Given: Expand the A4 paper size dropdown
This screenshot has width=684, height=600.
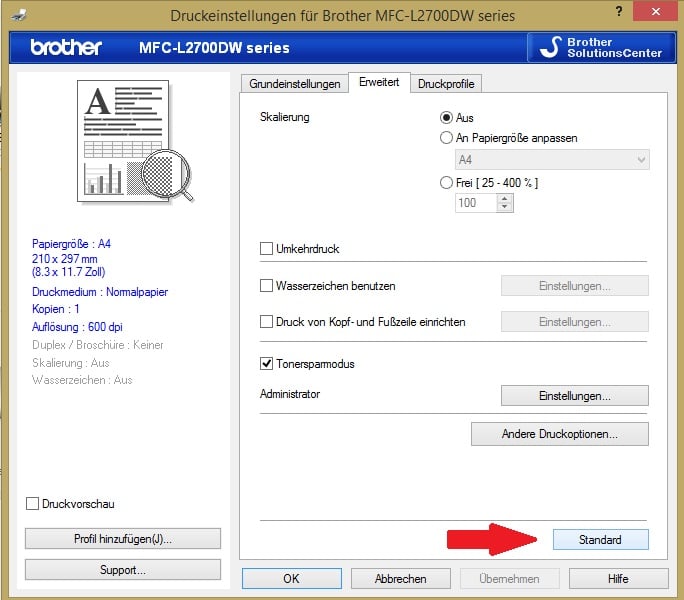Looking at the screenshot, I should [551, 160].
